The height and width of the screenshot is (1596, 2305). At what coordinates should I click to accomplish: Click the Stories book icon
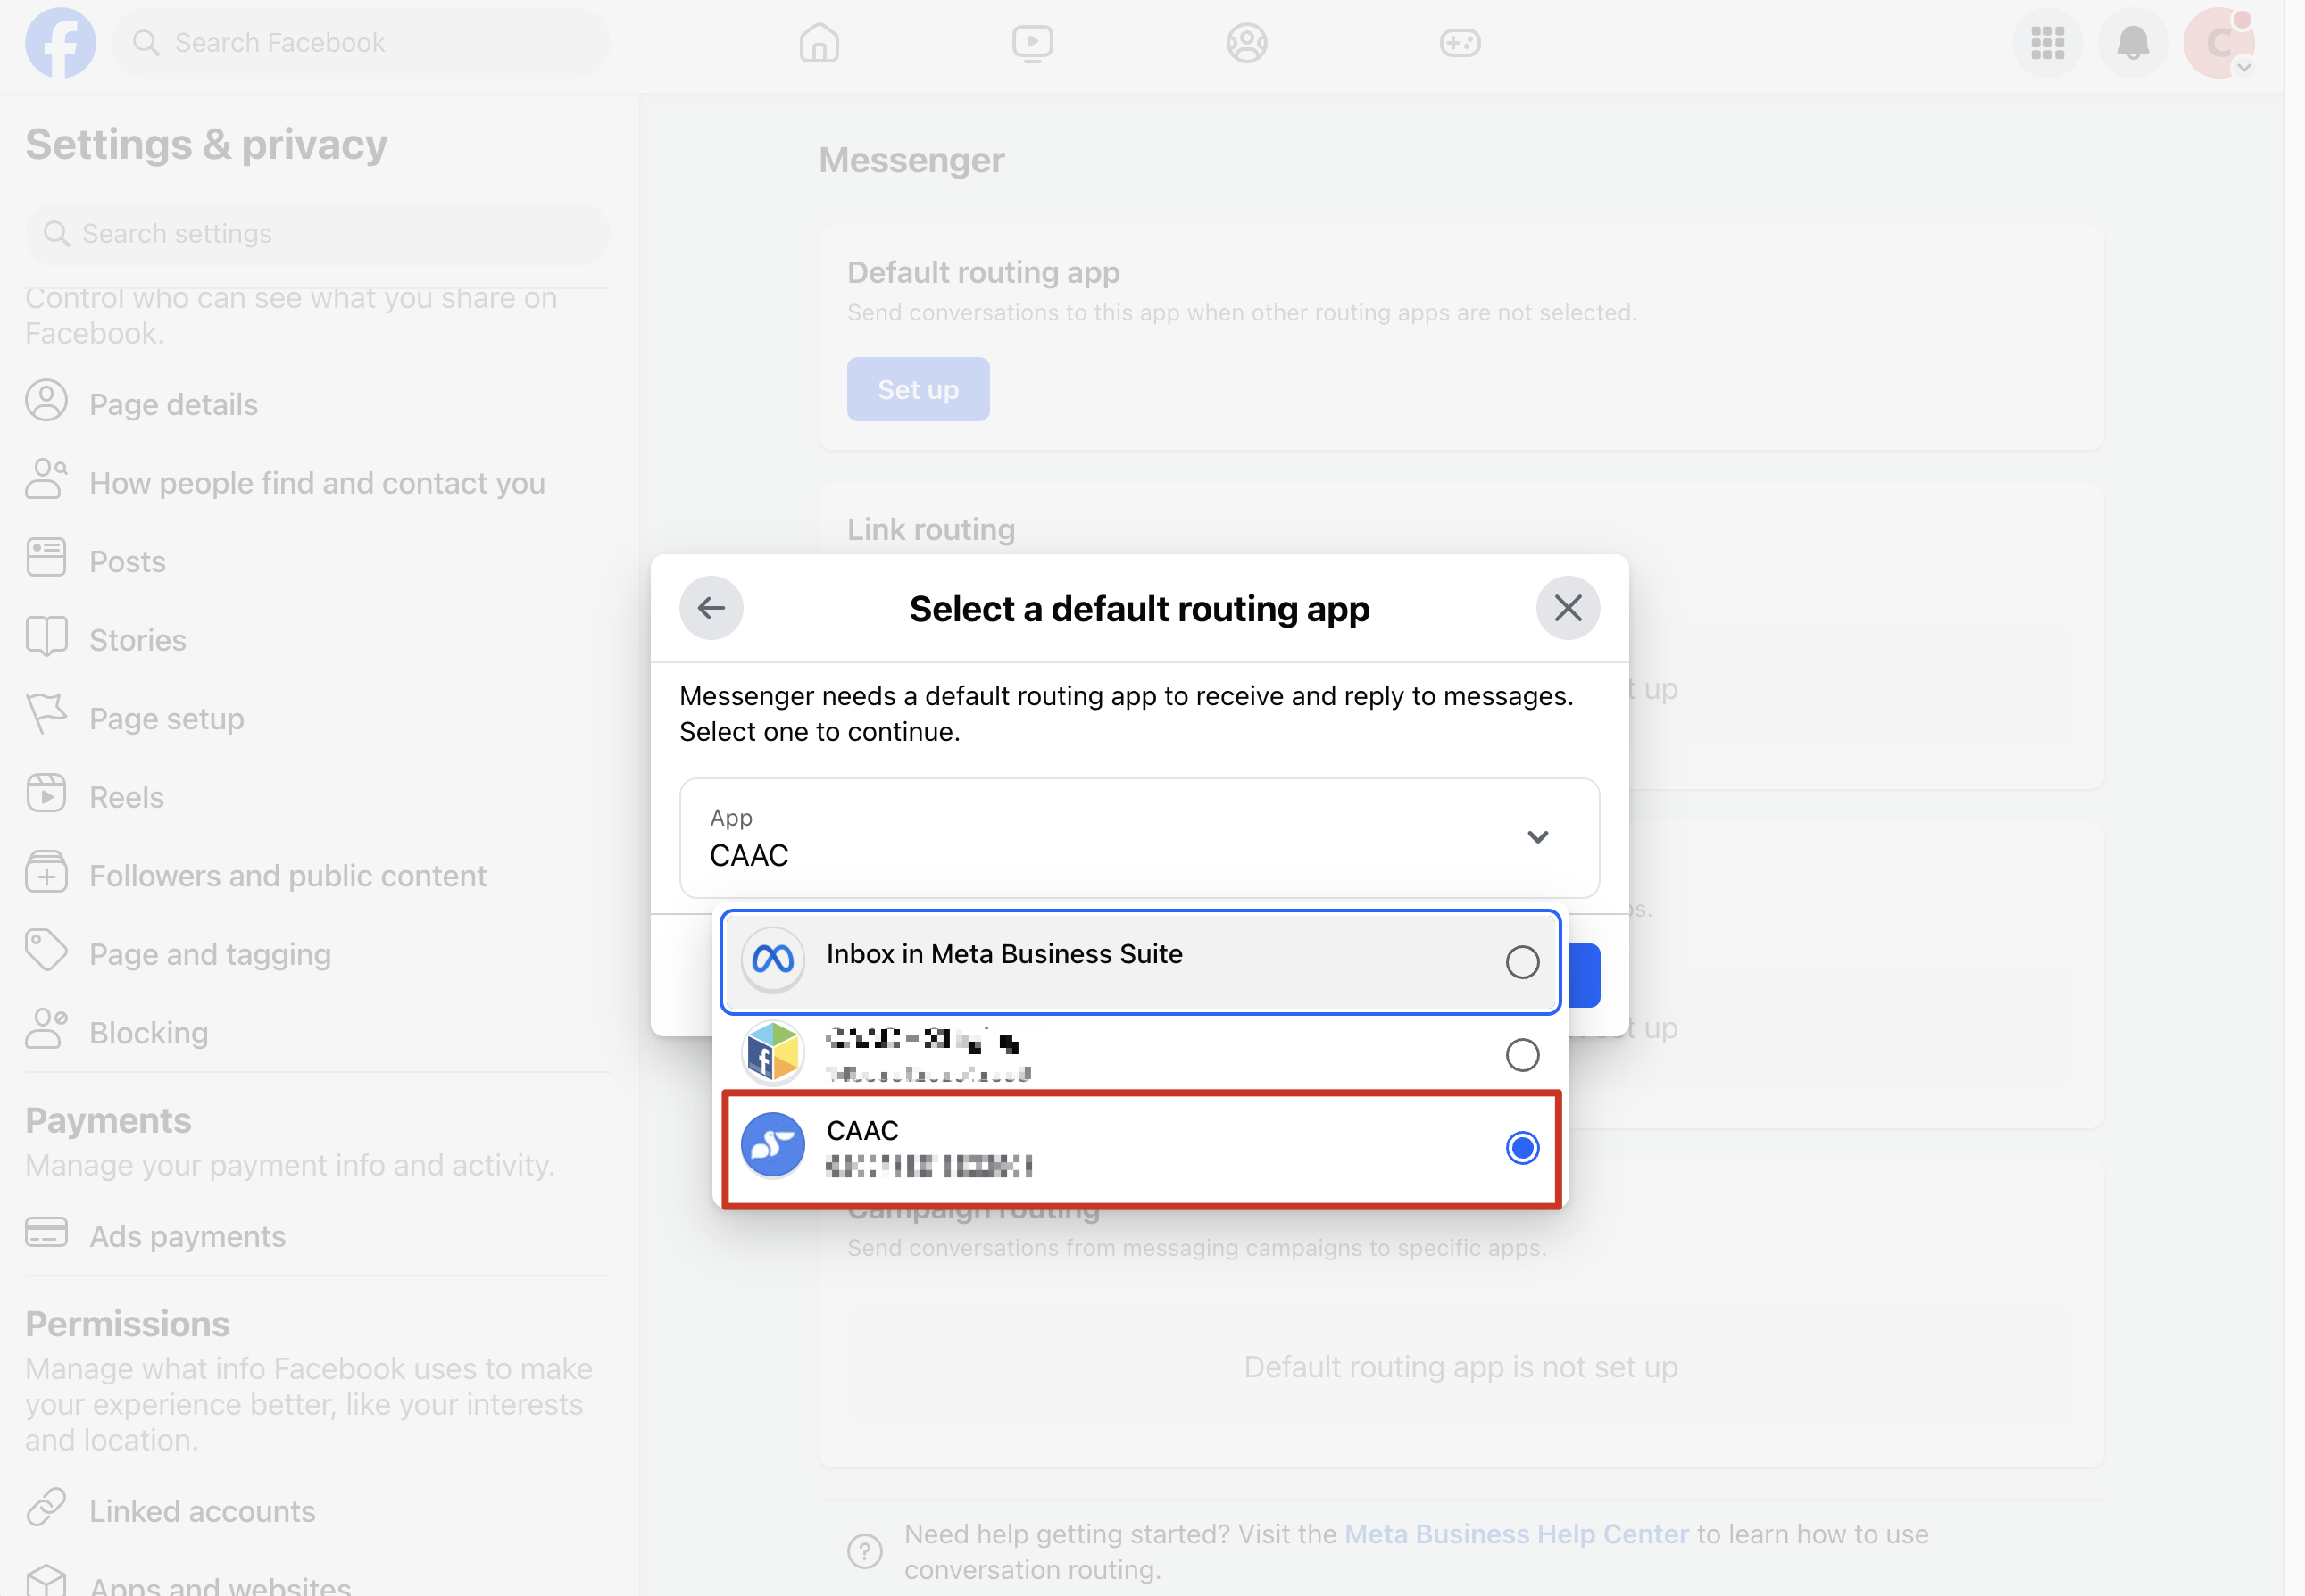coord(46,638)
